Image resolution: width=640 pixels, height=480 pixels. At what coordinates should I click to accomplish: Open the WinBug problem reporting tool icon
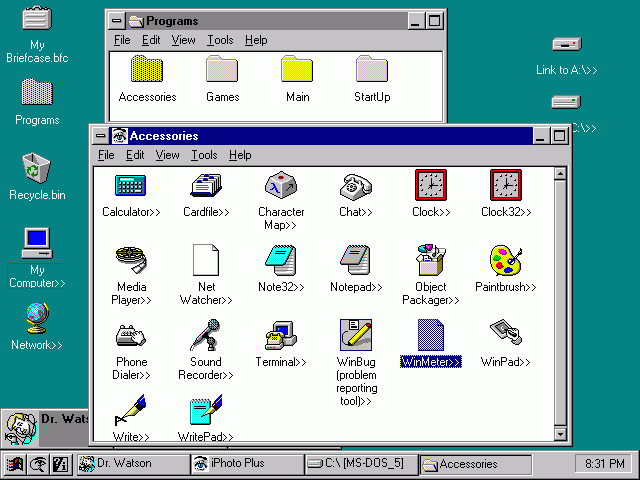click(x=356, y=335)
